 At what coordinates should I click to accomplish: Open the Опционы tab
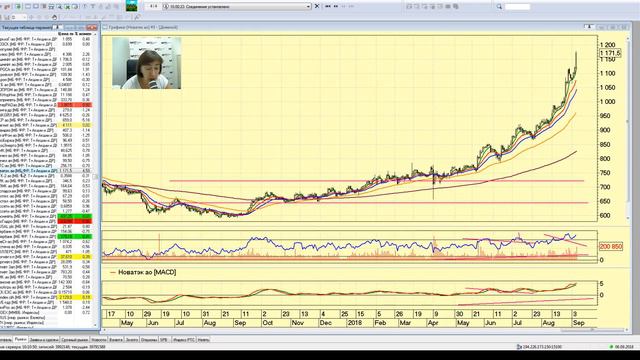tap(149, 340)
